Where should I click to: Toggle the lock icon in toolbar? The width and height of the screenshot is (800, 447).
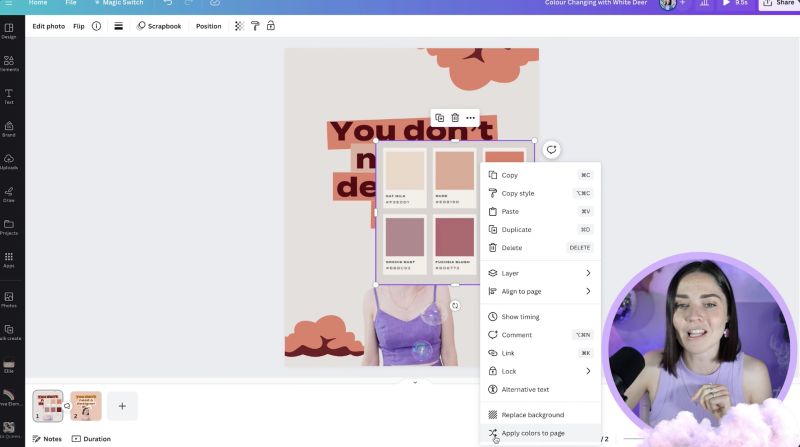[x=271, y=26]
